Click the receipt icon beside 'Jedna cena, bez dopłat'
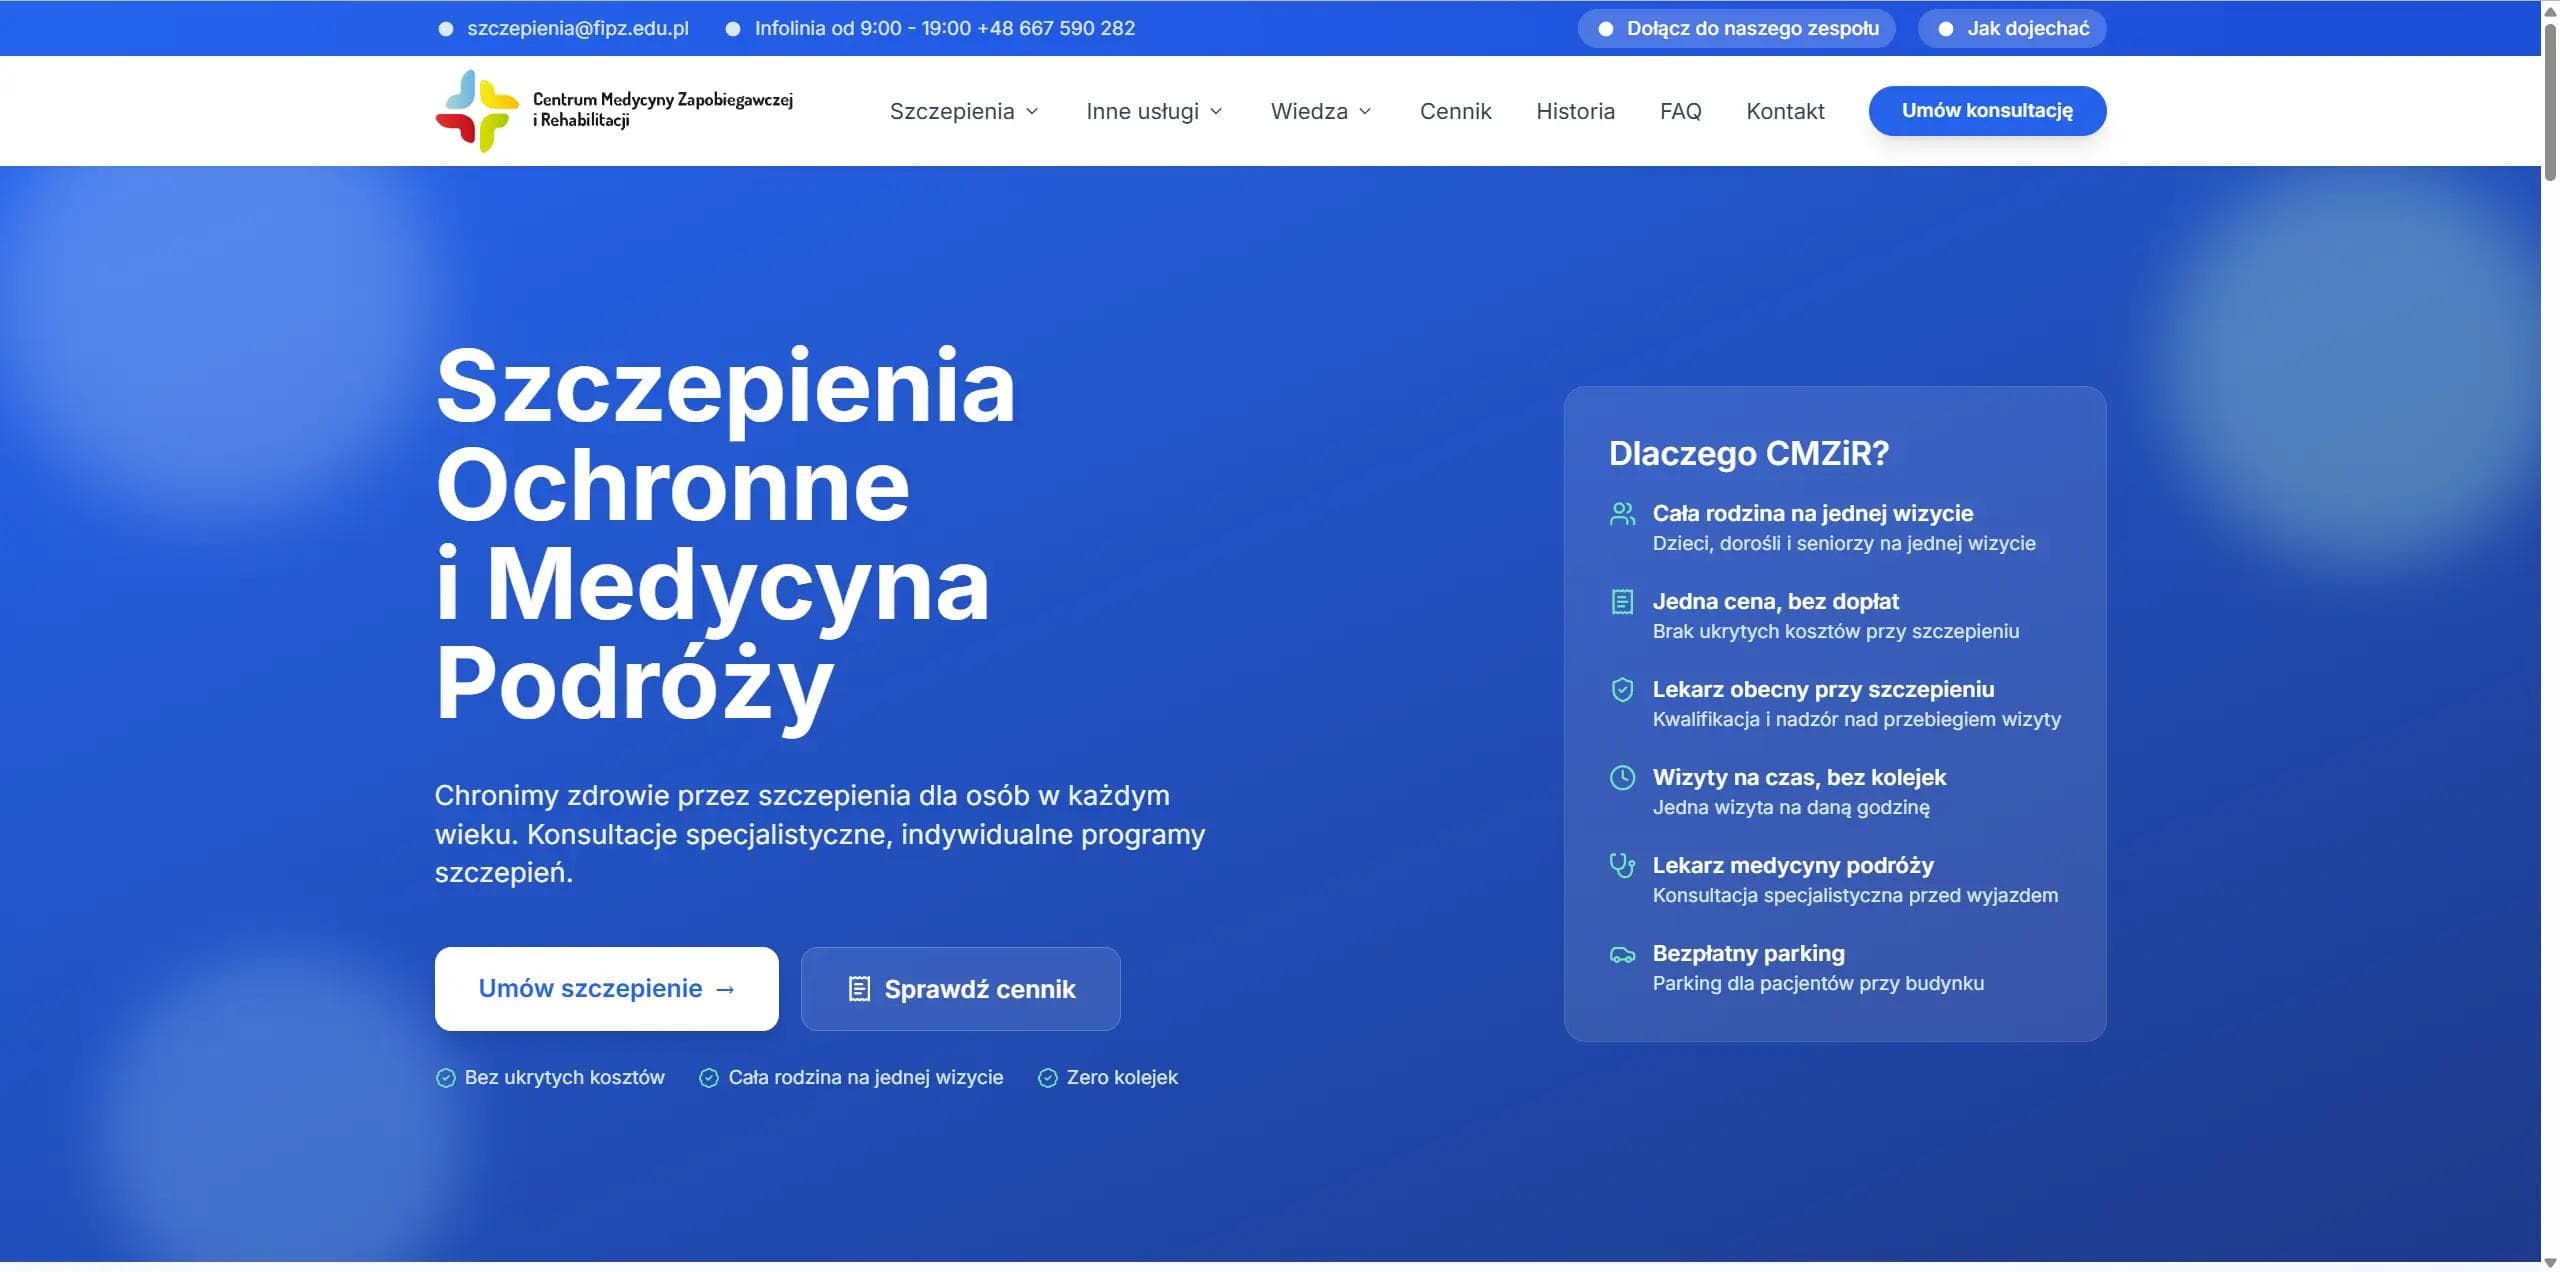 1622,602
